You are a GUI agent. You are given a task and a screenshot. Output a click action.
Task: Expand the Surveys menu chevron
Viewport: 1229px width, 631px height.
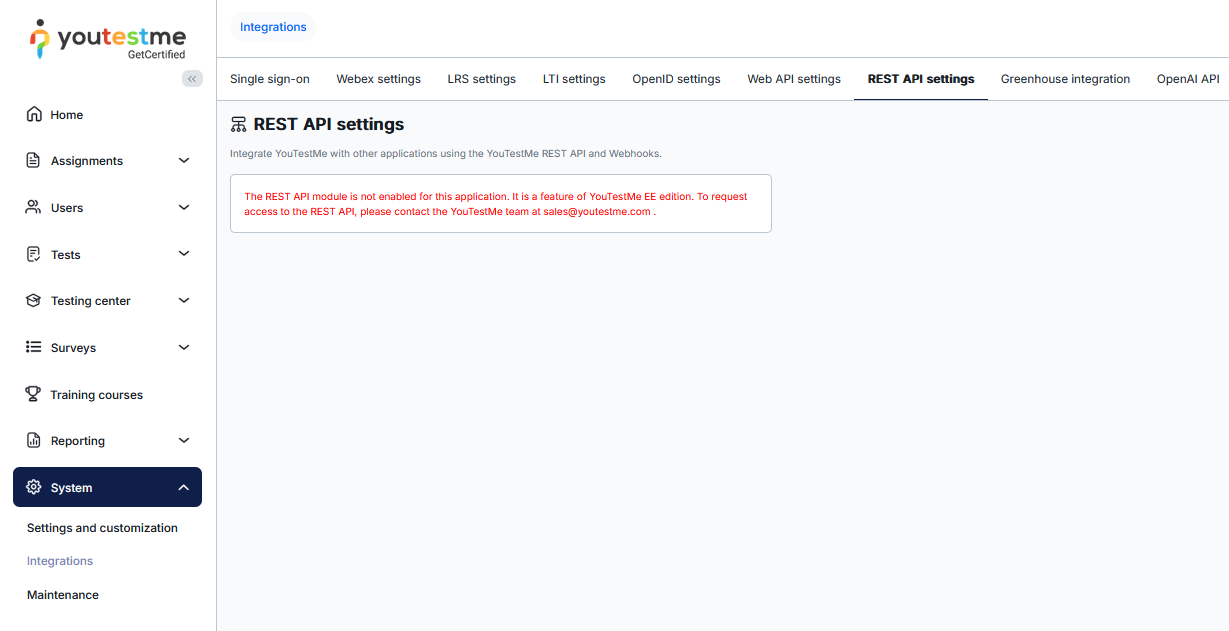click(x=184, y=347)
